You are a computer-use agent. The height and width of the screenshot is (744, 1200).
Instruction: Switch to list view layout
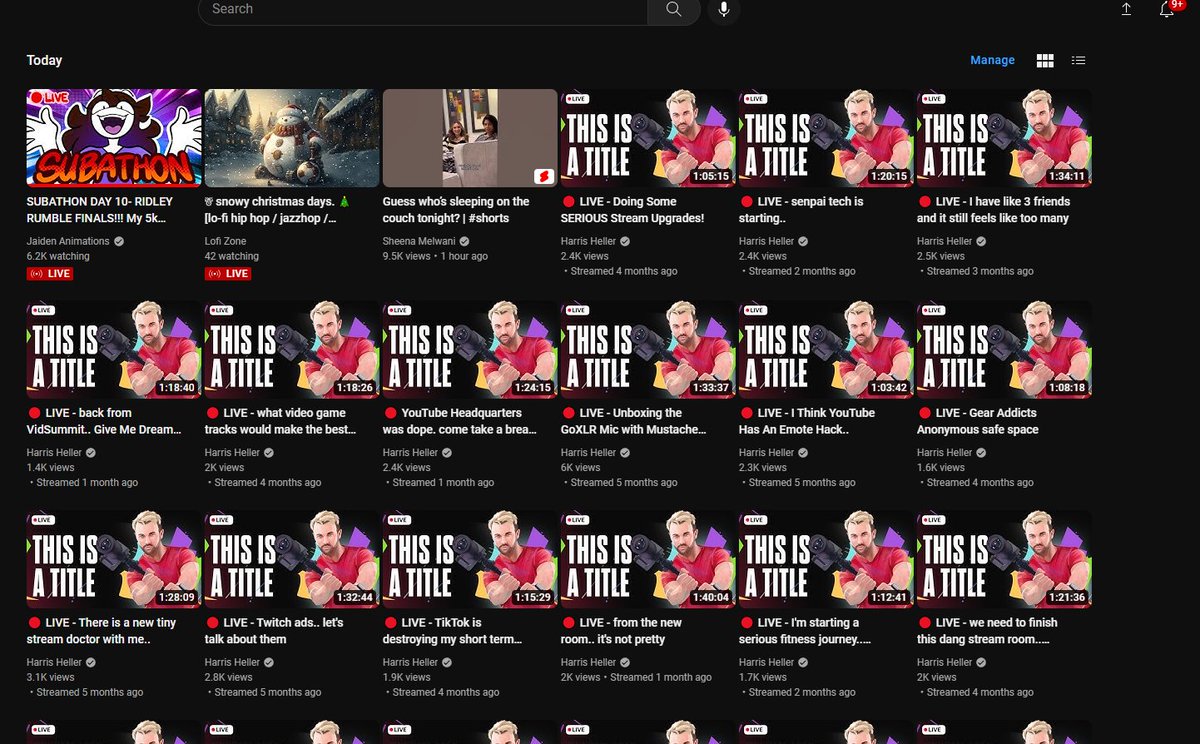(1078, 61)
